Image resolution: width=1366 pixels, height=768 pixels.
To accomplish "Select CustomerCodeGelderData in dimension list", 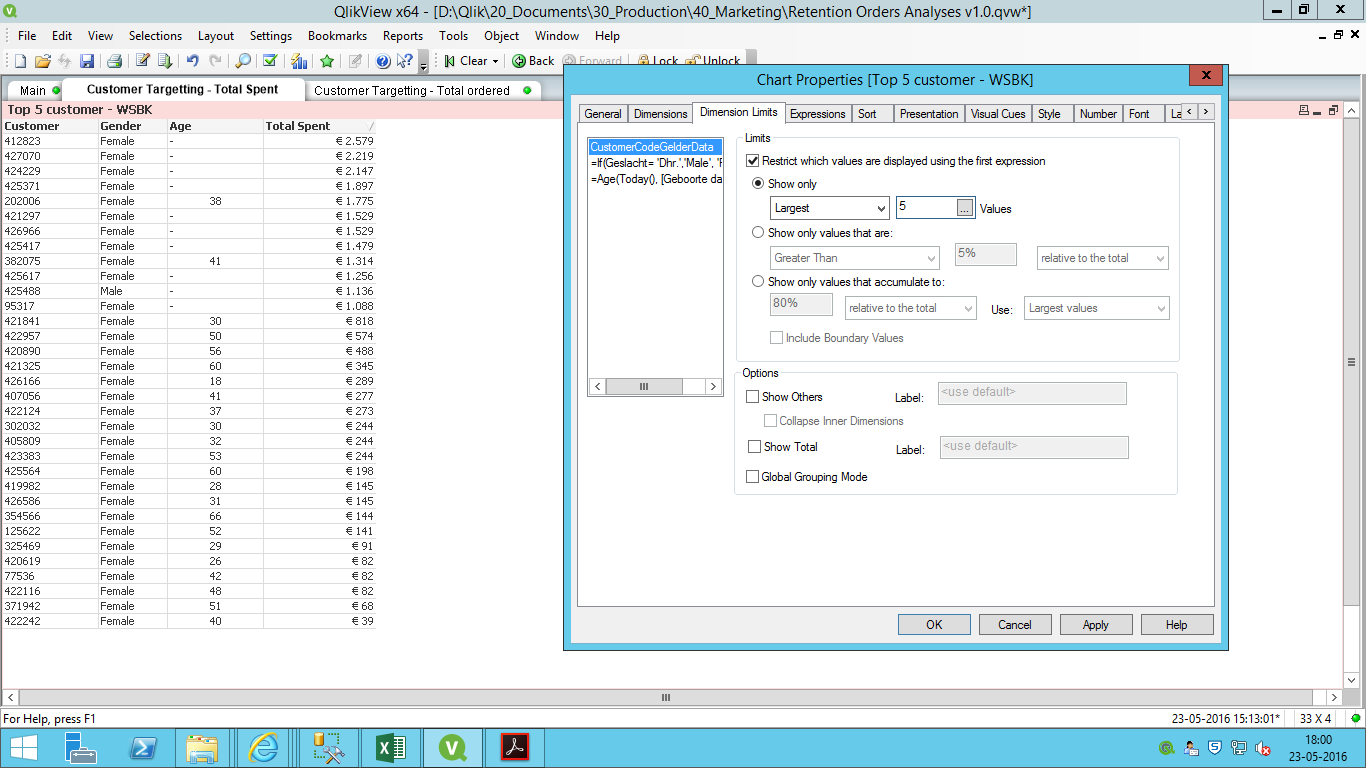I will coord(652,147).
